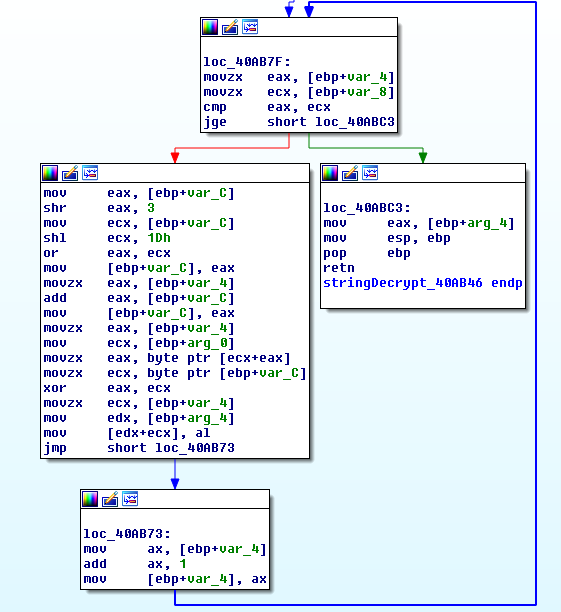This screenshot has height=612, width=561.
Task: Follow jge target short loc_40ABC3
Action: pos(331,122)
